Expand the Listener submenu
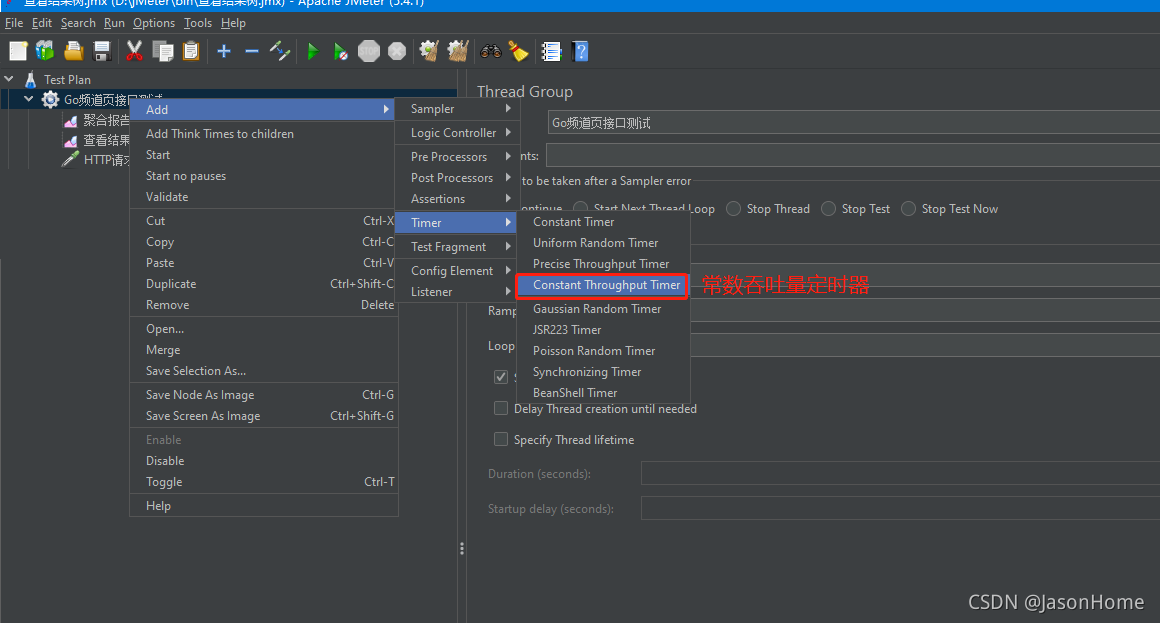Screen dimensions: 1160x623 (457, 292)
